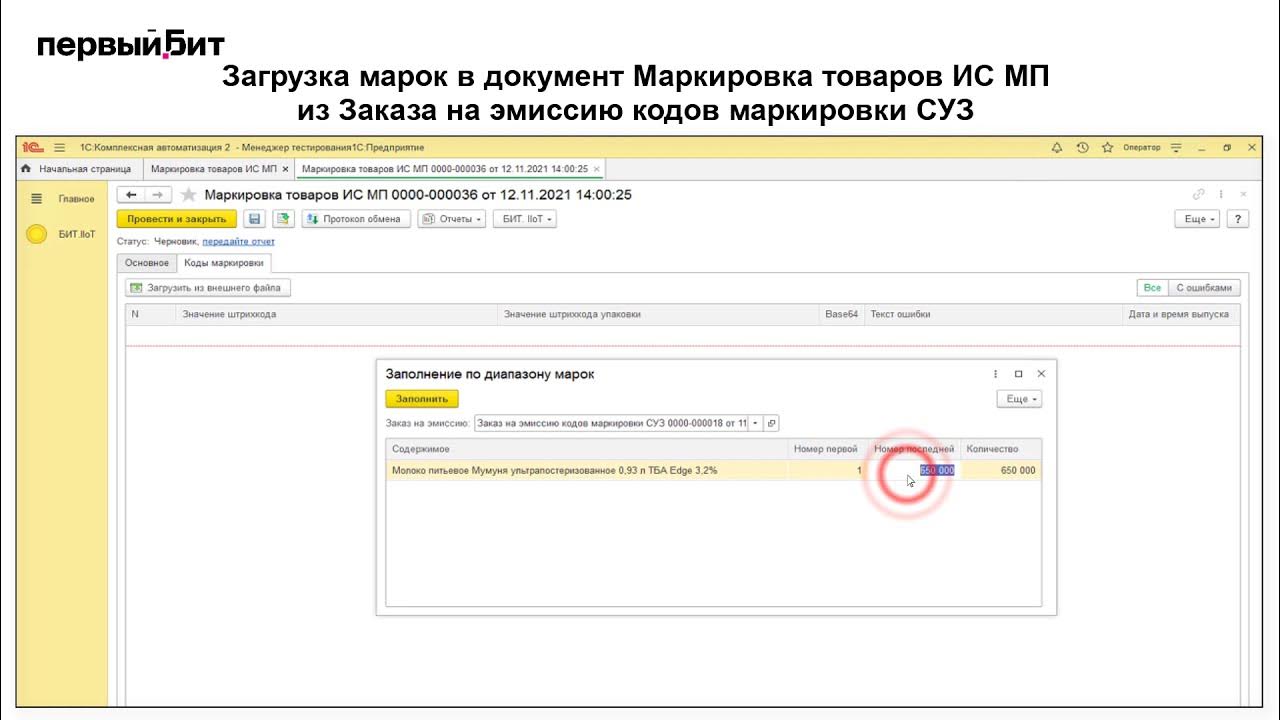Viewport: 1280px width, 720px height.
Task: Select the Молоко питьевое Мумуня row
Action: pos(713,470)
